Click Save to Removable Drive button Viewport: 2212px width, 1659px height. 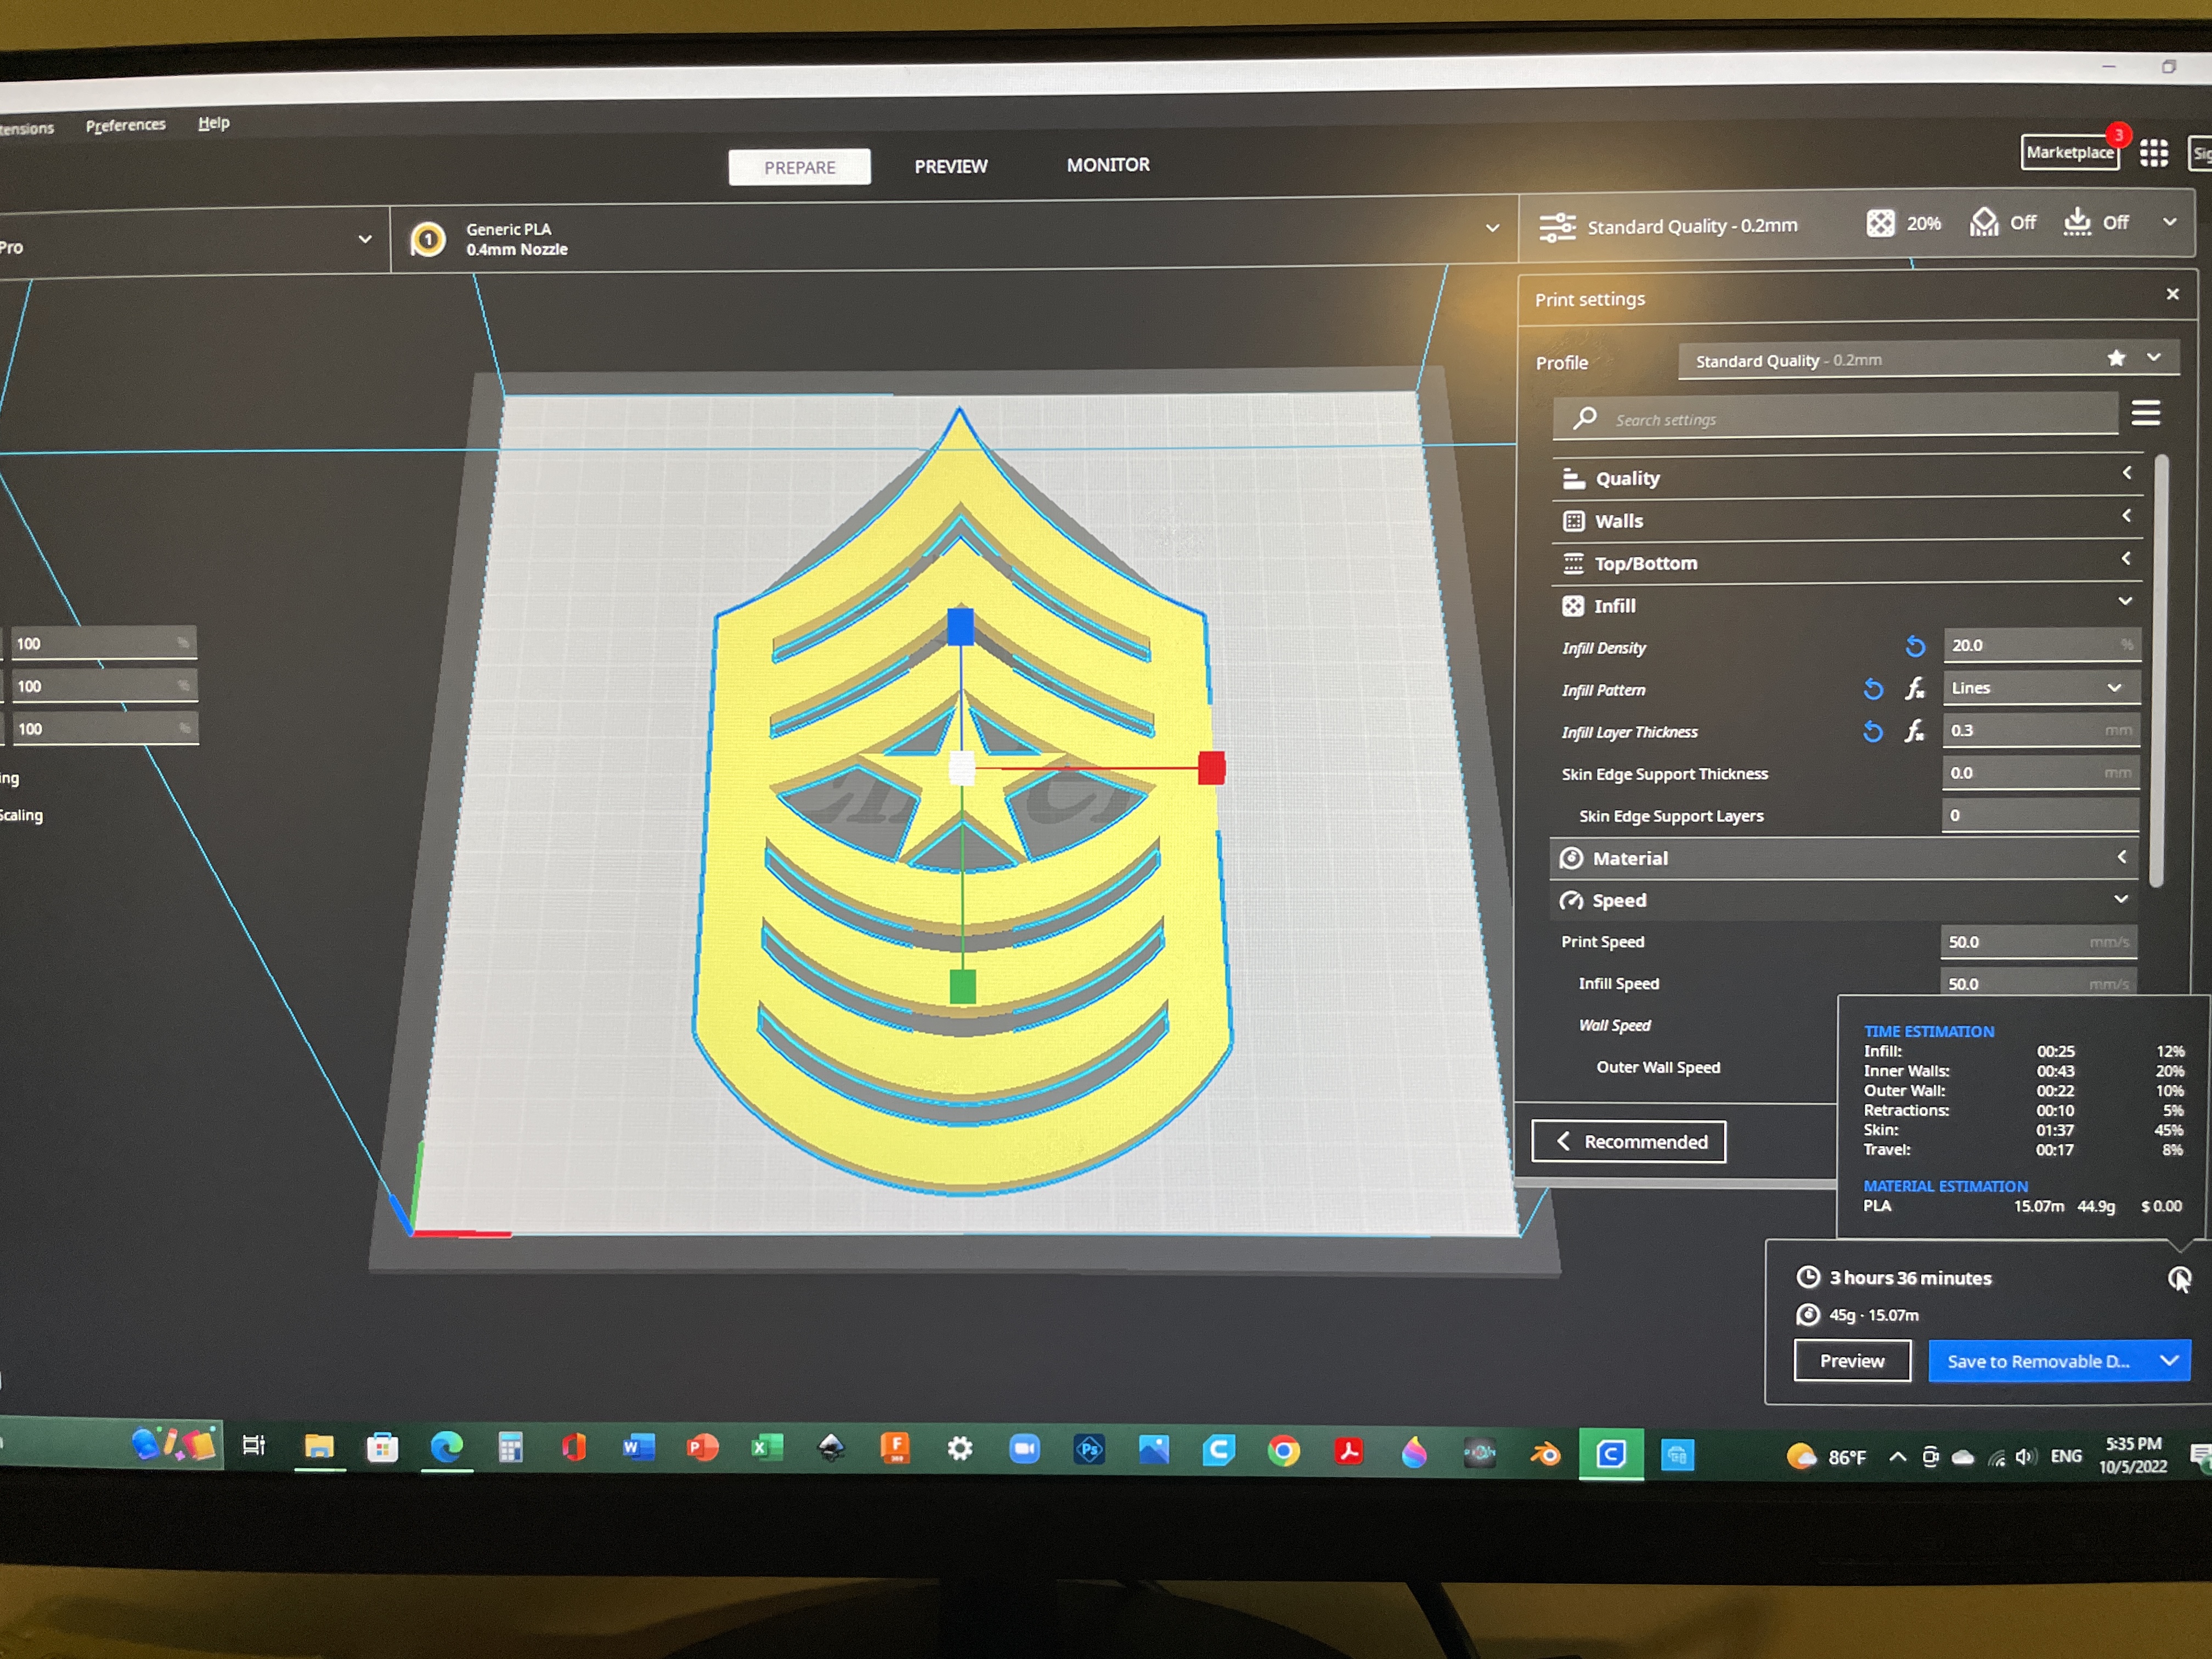click(2038, 1361)
